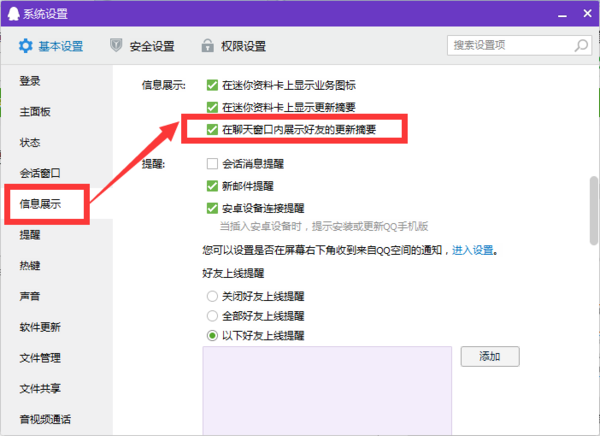Select 文件管理 in the sidebar
600x436 pixels.
[40, 358]
